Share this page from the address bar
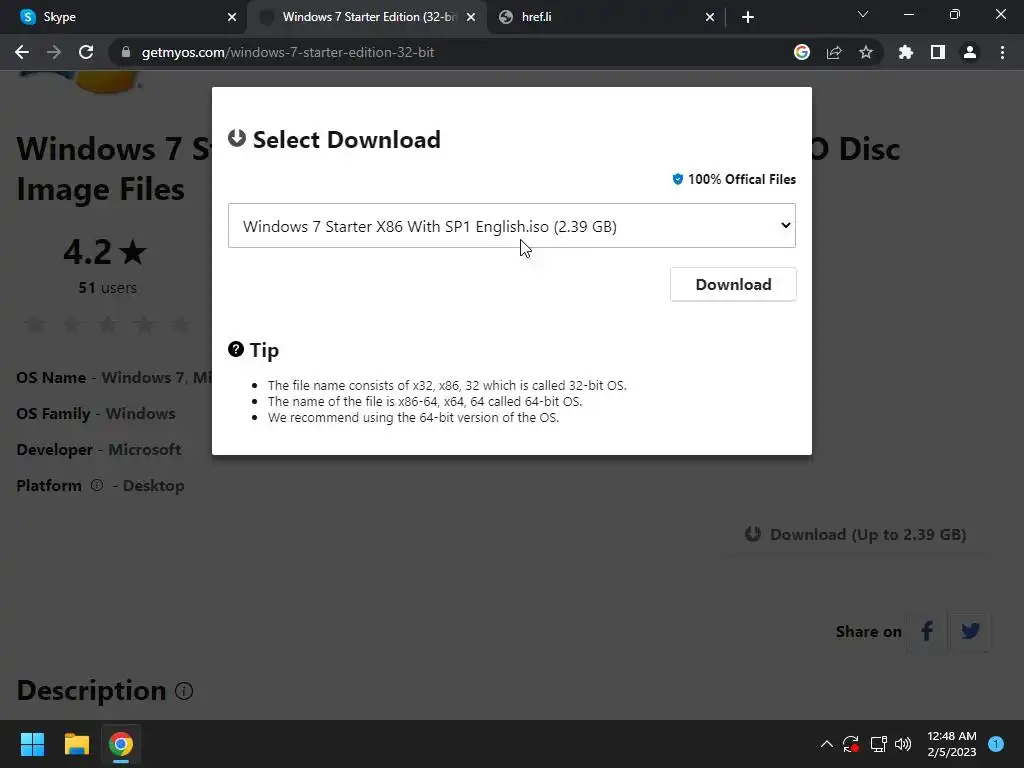The height and width of the screenshot is (768, 1024). coord(834,52)
